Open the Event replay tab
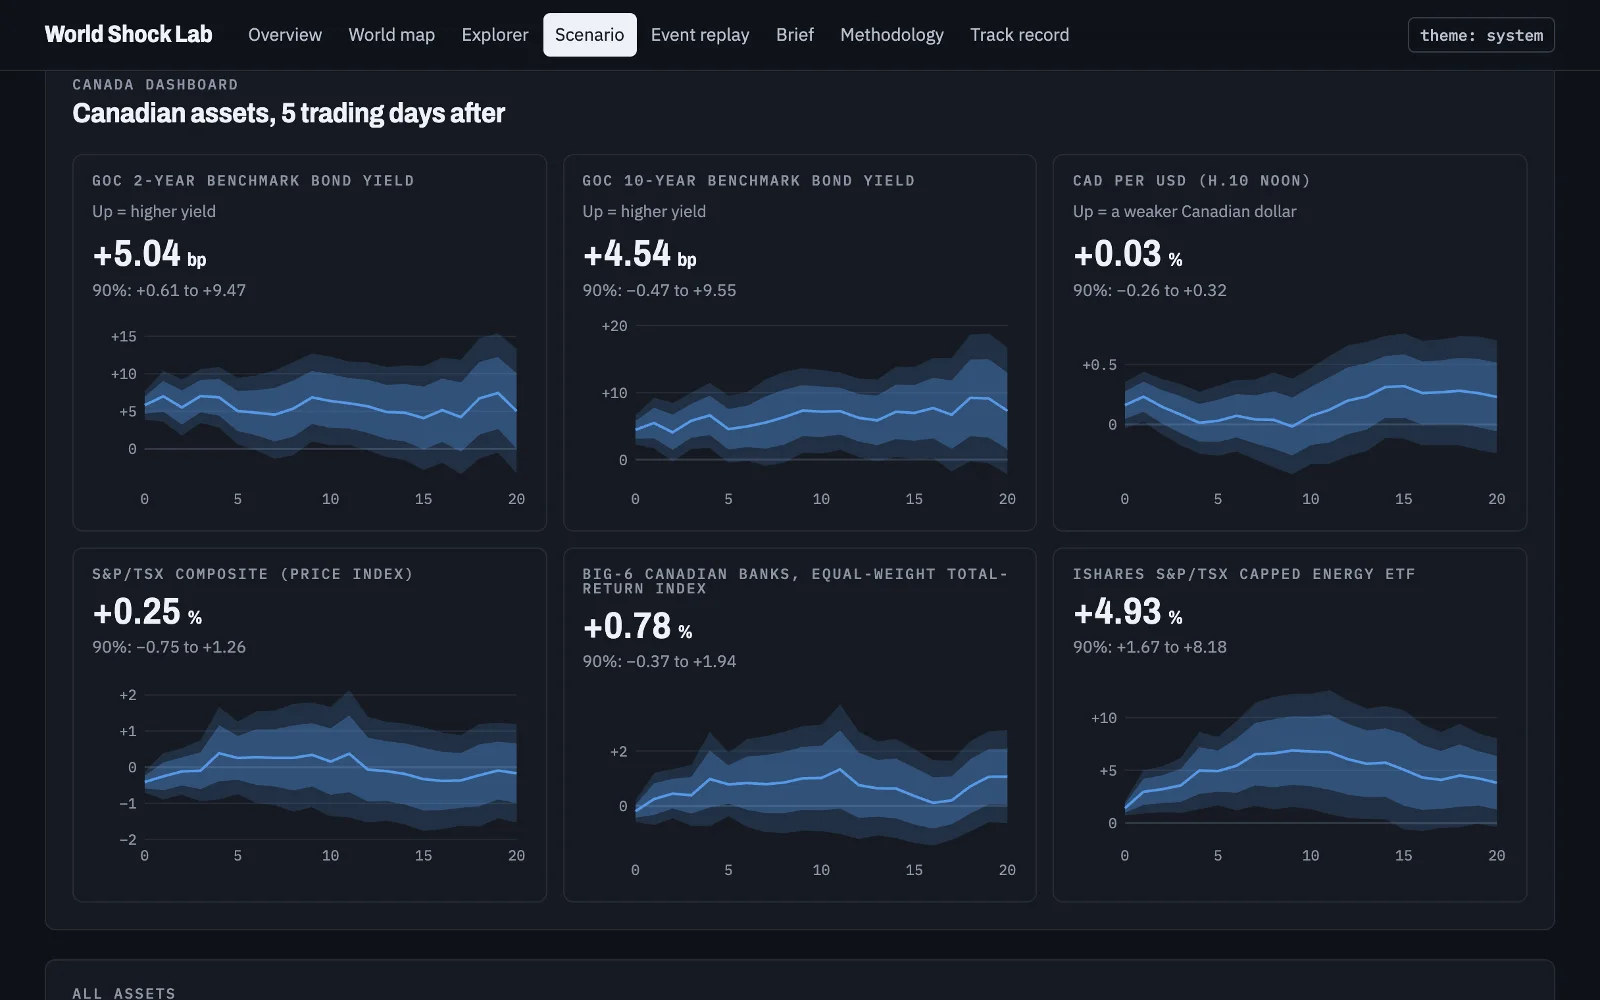The height and width of the screenshot is (1000, 1600). pyautogui.click(x=700, y=35)
